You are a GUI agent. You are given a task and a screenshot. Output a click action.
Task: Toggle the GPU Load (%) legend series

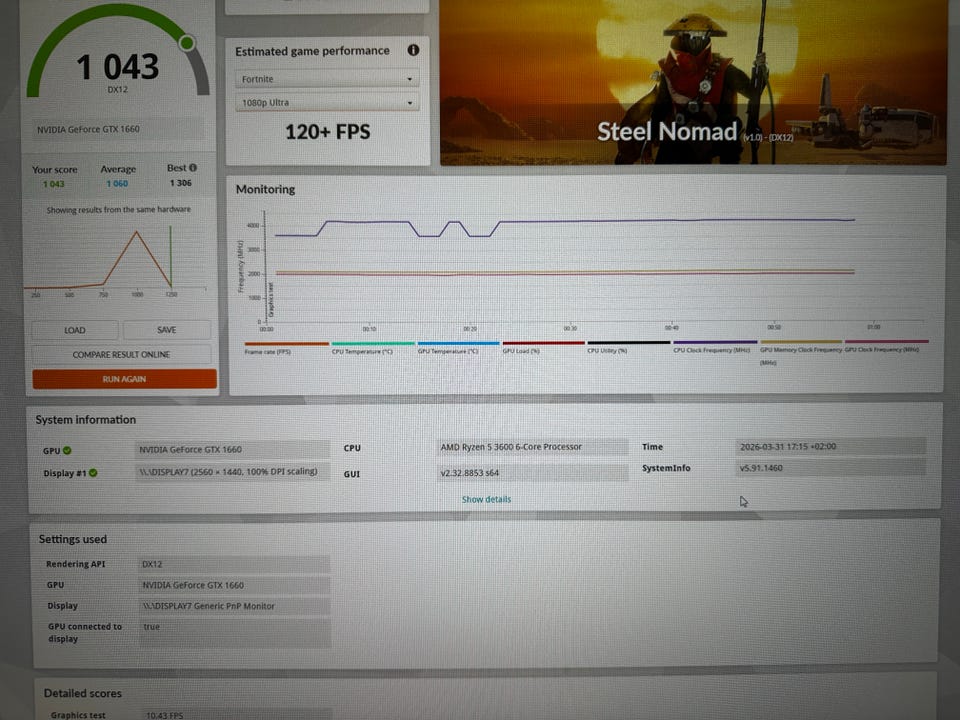click(x=544, y=347)
